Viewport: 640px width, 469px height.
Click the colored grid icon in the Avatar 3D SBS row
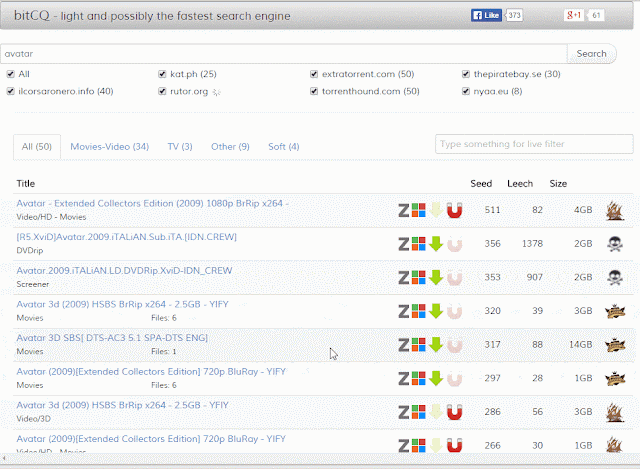point(418,345)
